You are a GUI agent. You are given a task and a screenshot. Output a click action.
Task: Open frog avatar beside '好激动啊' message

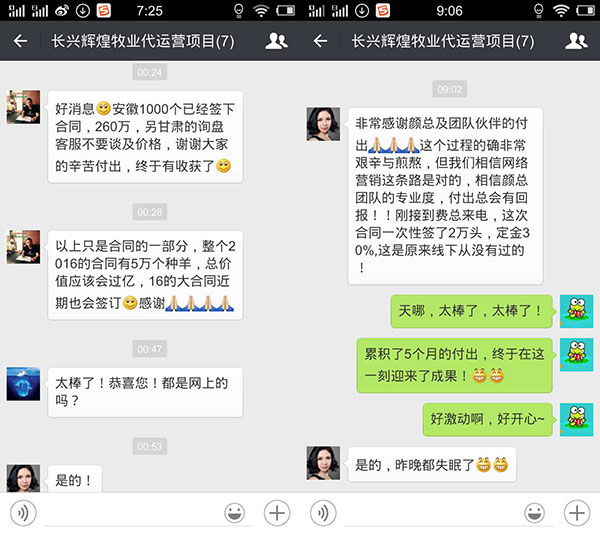click(577, 419)
